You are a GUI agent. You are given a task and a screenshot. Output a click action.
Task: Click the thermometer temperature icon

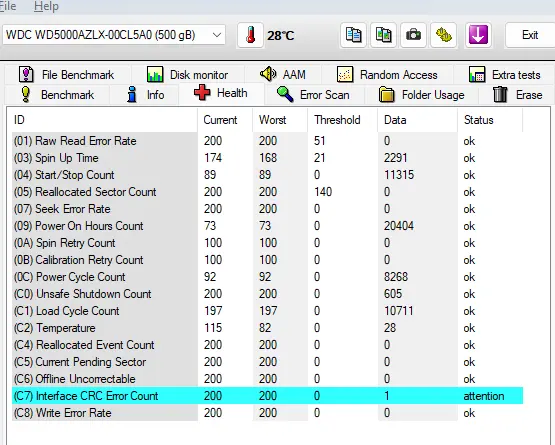click(250, 35)
